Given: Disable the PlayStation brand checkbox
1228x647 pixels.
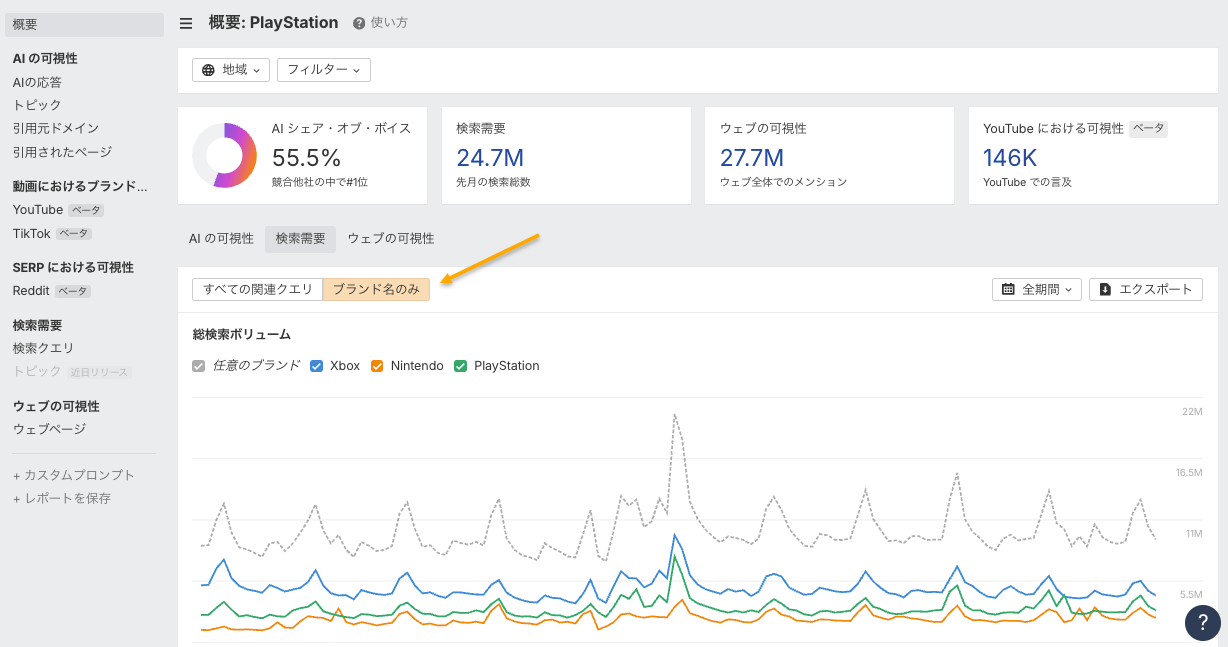Looking at the screenshot, I should tap(461, 366).
